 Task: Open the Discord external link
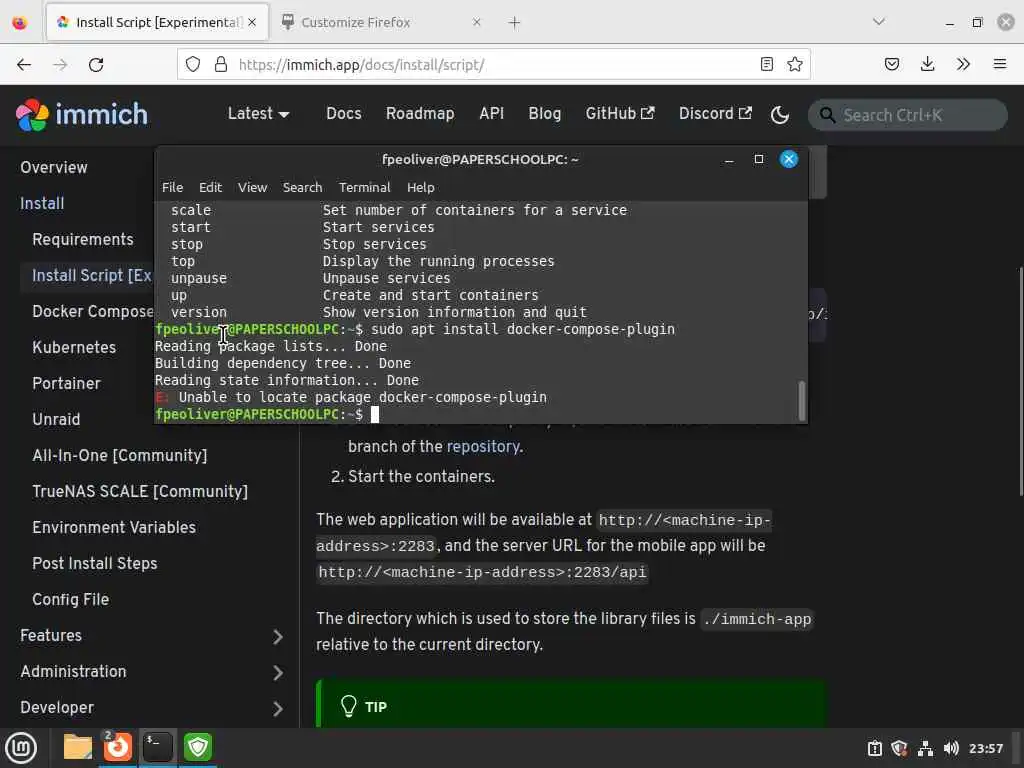click(x=715, y=114)
